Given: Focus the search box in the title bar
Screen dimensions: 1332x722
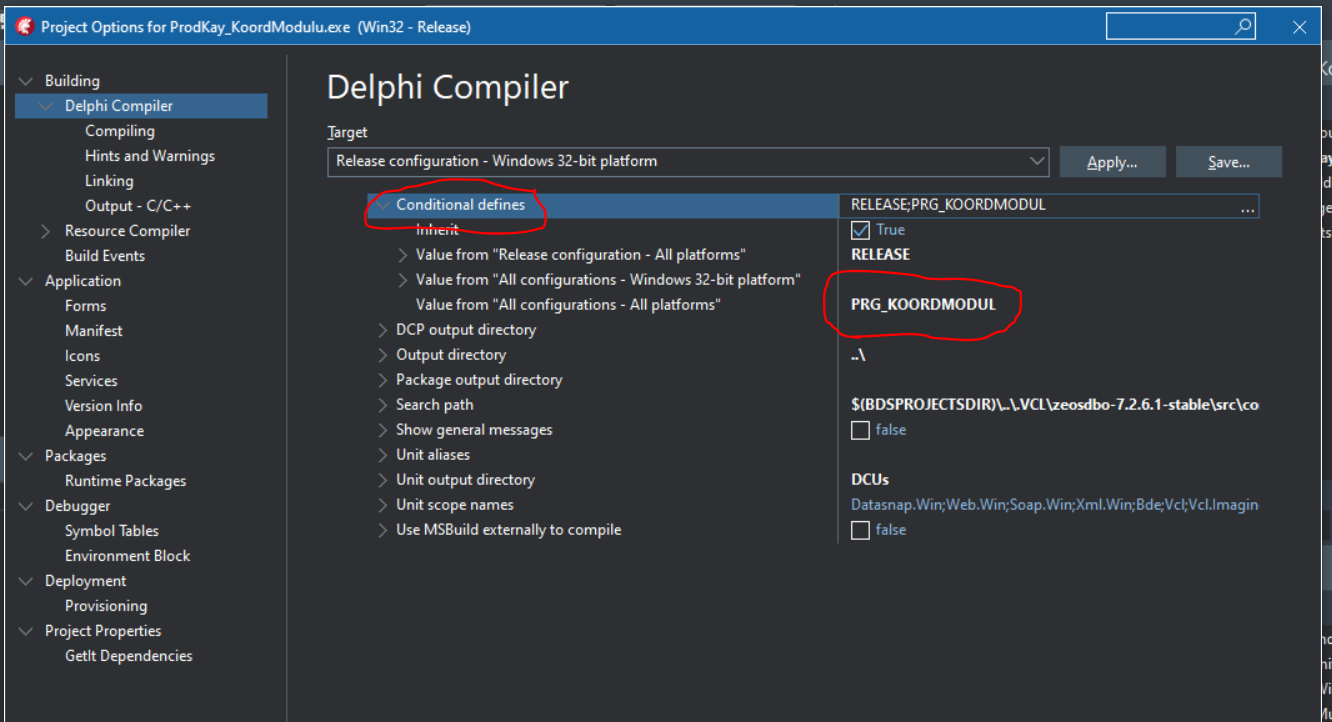Looking at the screenshot, I should pos(1180,27).
